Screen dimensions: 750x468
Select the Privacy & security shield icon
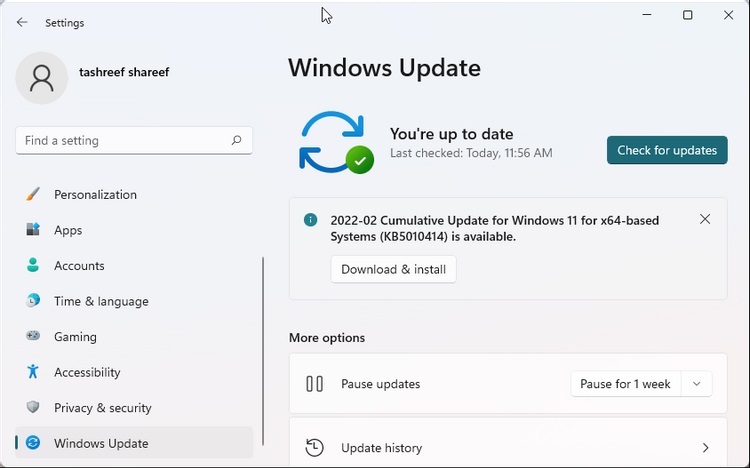pos(33,407)
